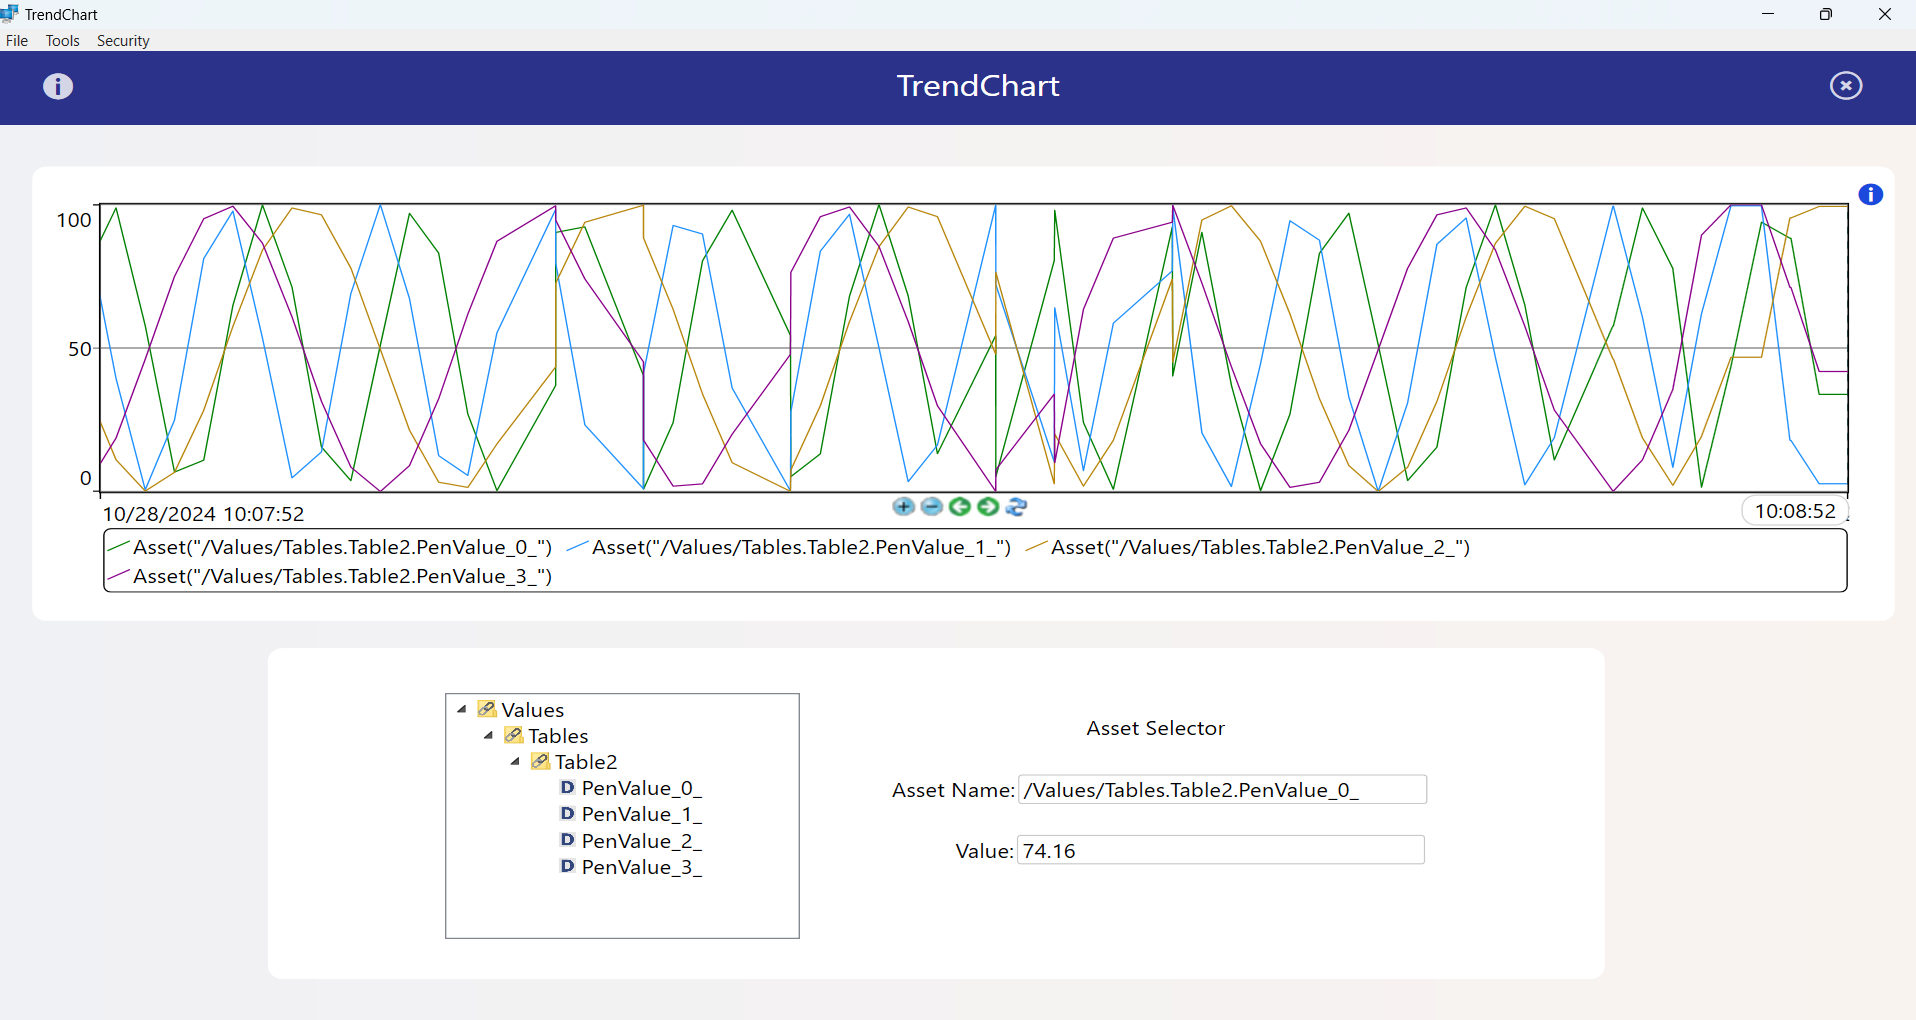Screen dimensions: 1916x1020
Task: Open the Security menu
Action: point(123,41)
